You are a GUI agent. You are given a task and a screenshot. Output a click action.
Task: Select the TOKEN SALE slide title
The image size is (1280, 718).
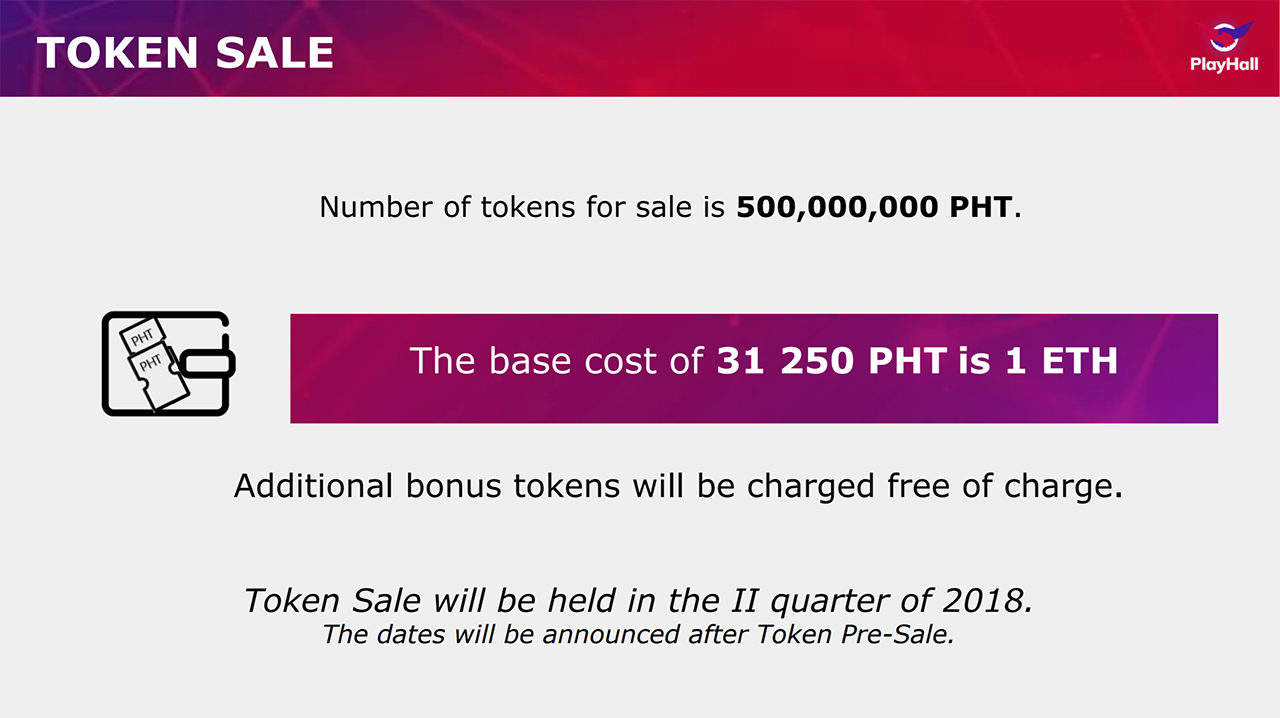pos(185,53)
